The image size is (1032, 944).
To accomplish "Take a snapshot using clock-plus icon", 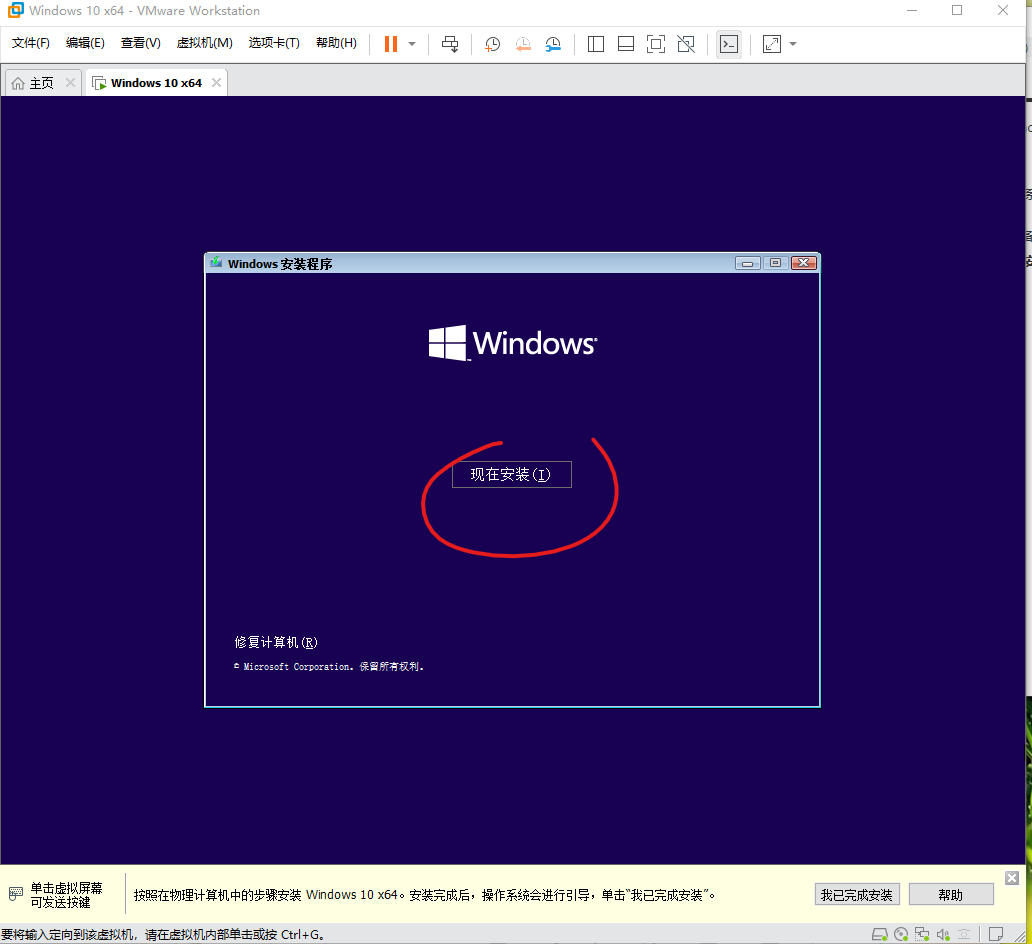I will [492, 44].
